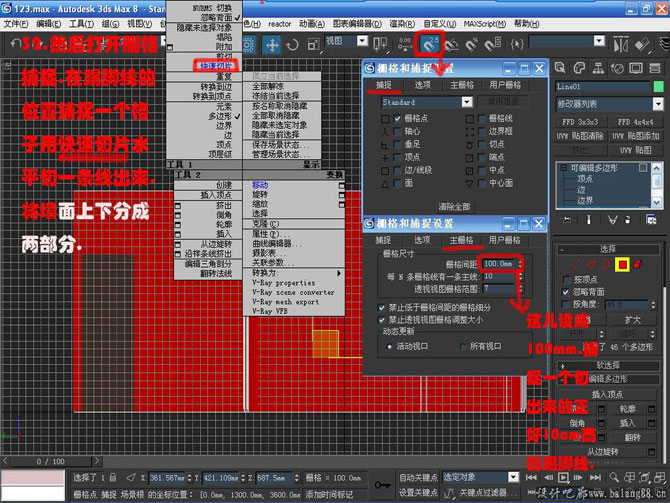This screenshot has height=503, width=670.
Task: Click the key mode toggle key icon
Action: click(382, 485)
